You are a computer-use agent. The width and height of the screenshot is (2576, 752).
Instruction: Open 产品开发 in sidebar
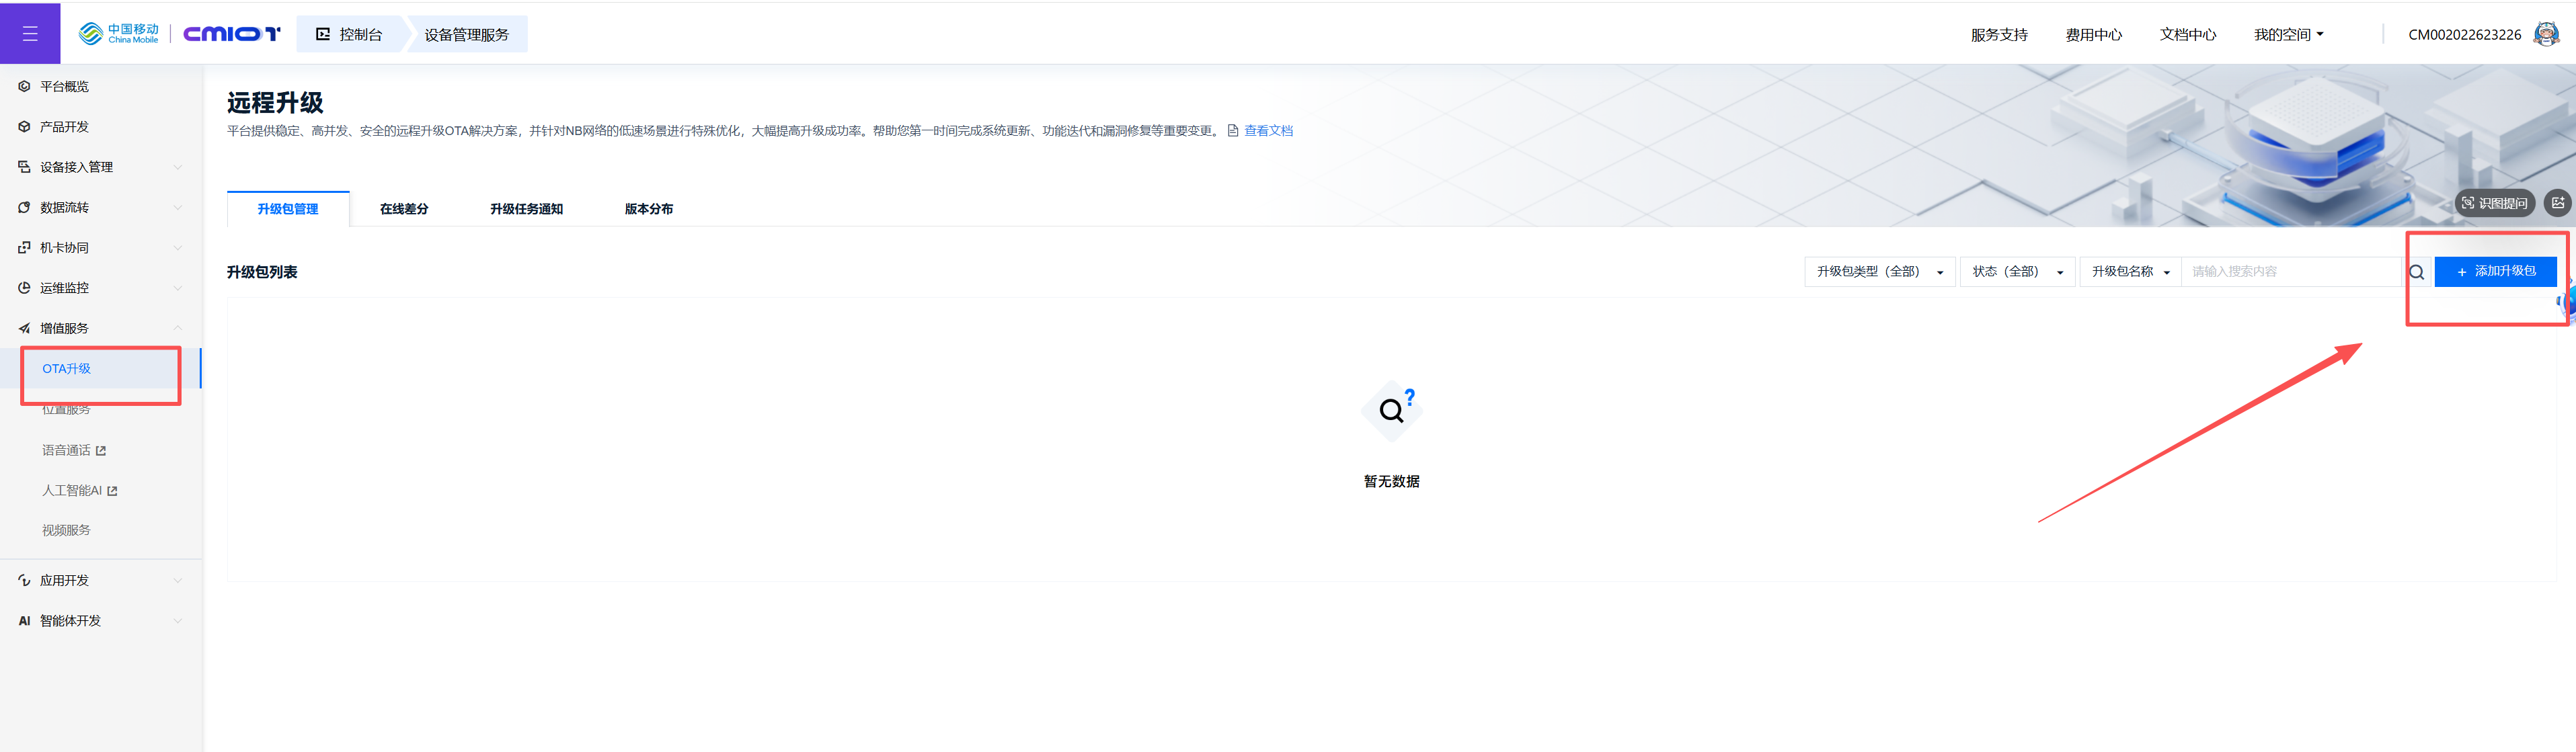64,127
